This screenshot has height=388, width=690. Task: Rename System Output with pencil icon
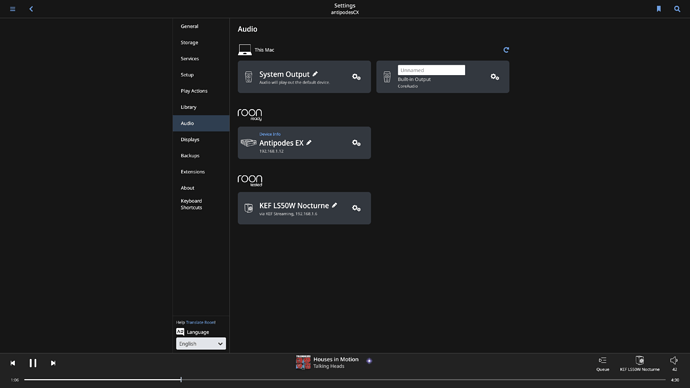[x=315, y=74]
